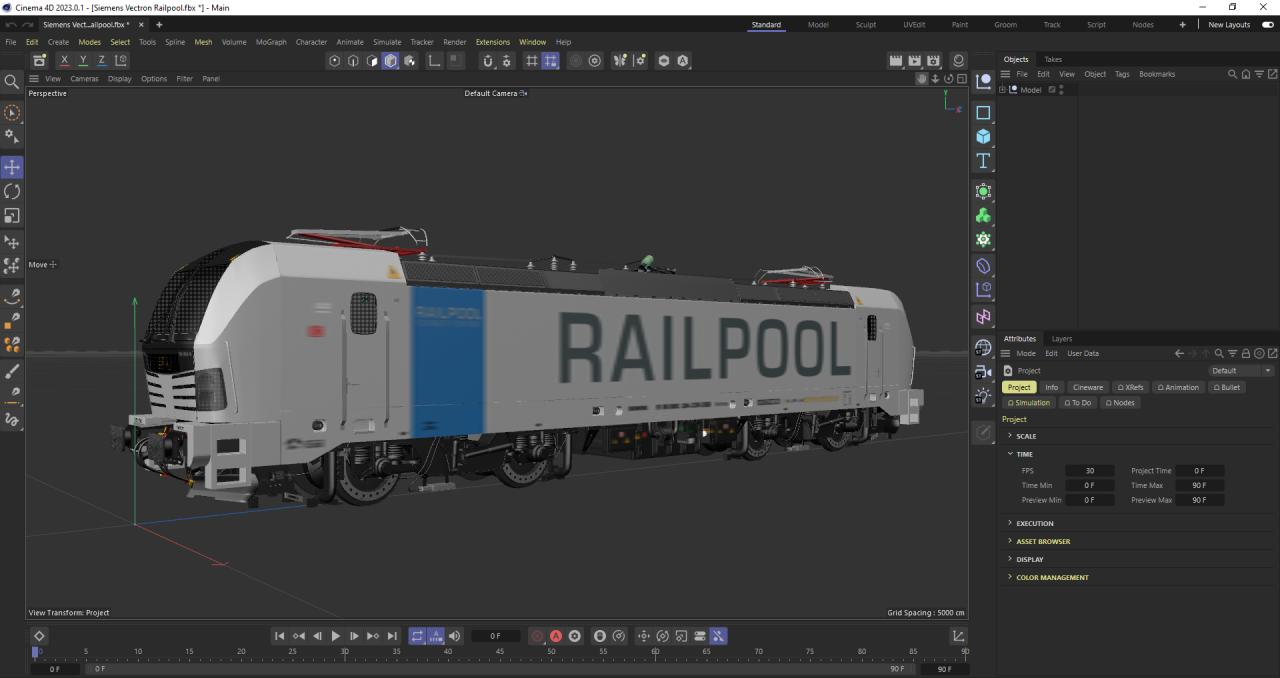This screenshot has height=678, width=1280.
Task: Switch to the Takes tab
Action: tap(1053, 59)
